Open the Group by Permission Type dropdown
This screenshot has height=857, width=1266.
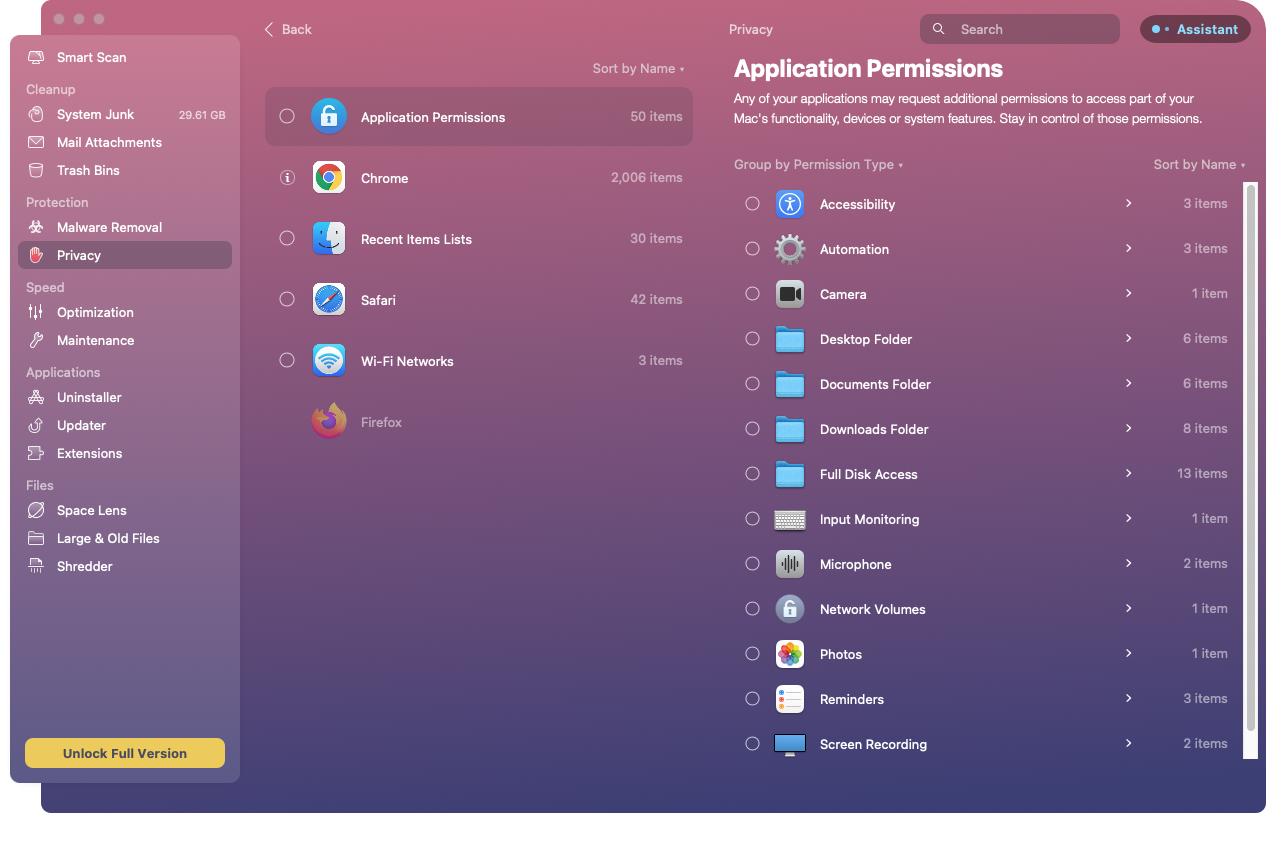click(818, 165)
